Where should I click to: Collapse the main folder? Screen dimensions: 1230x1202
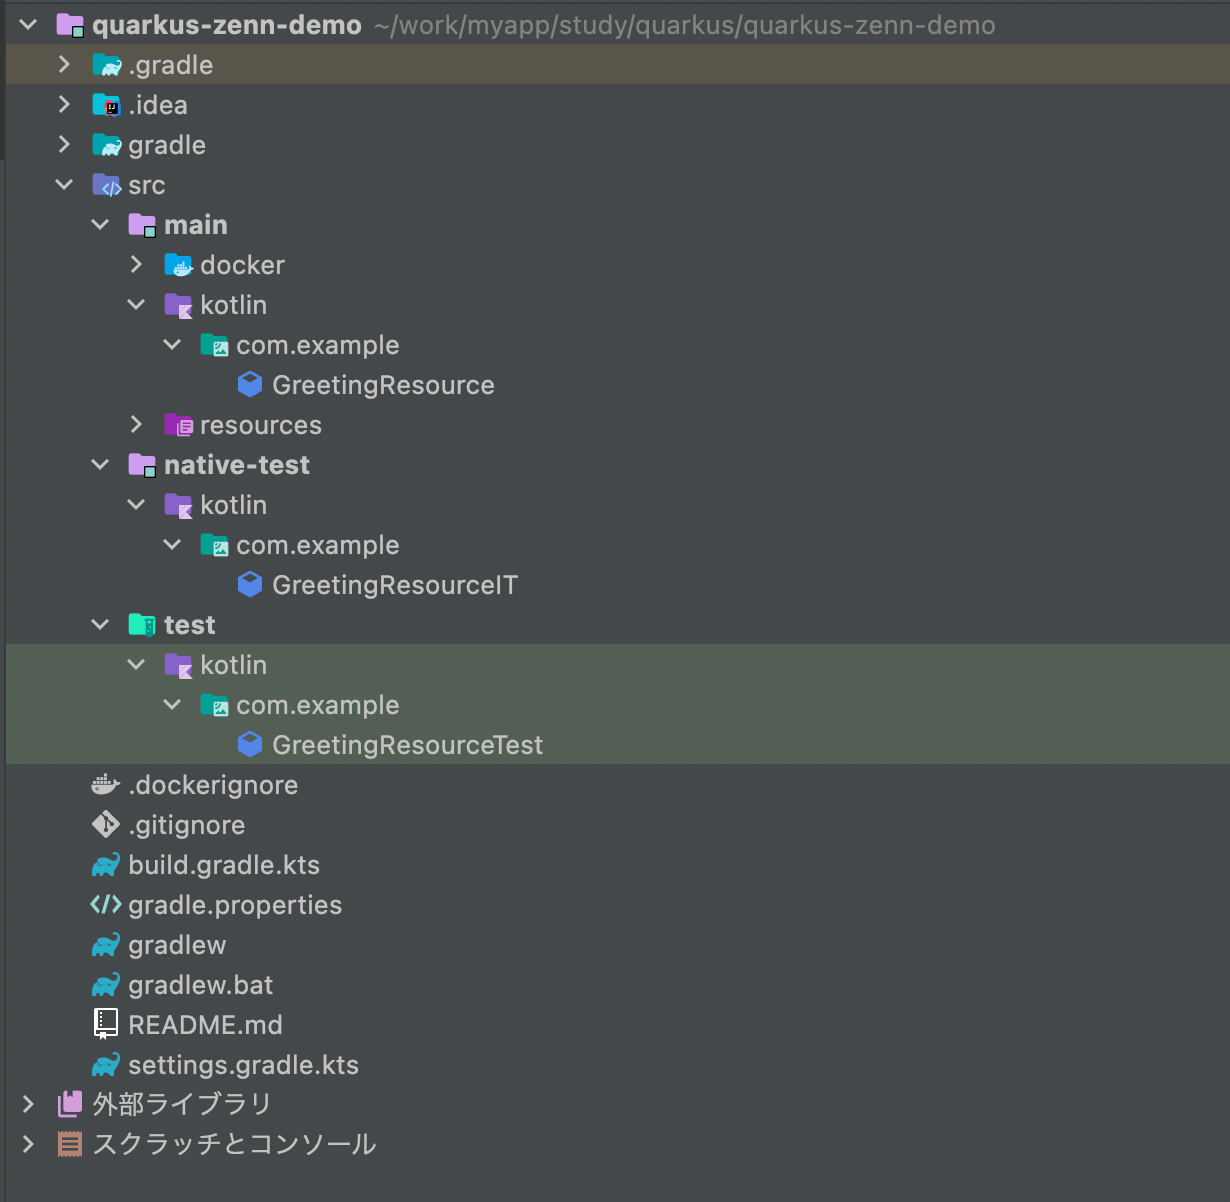[x=100, y=225]
